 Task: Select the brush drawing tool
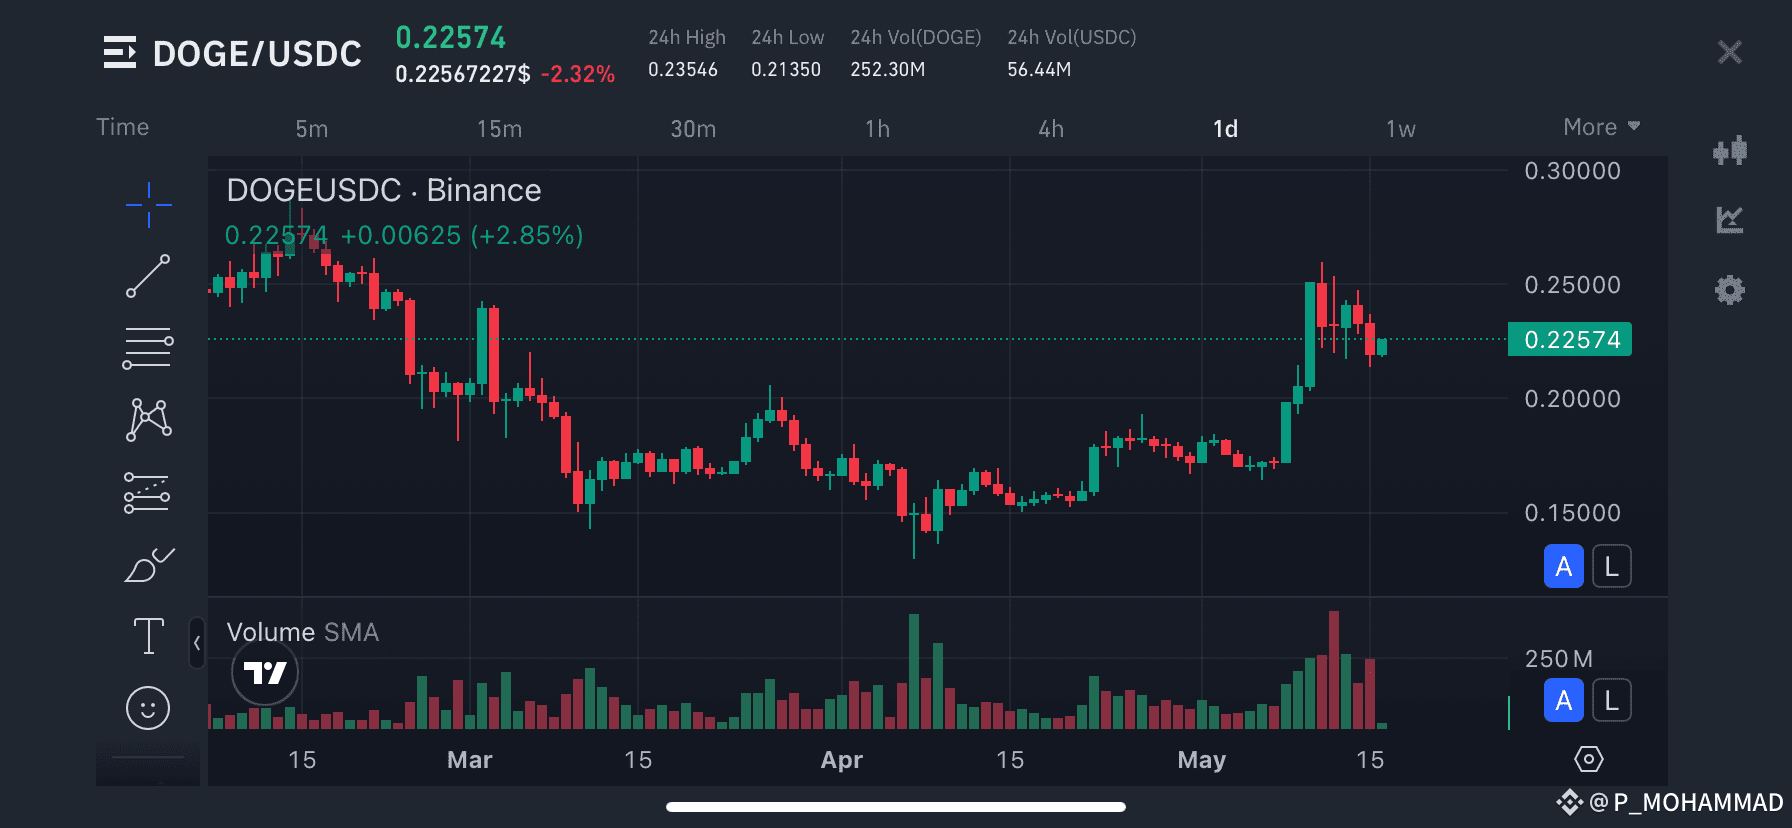pyautogui.click(x=149, y=565)
